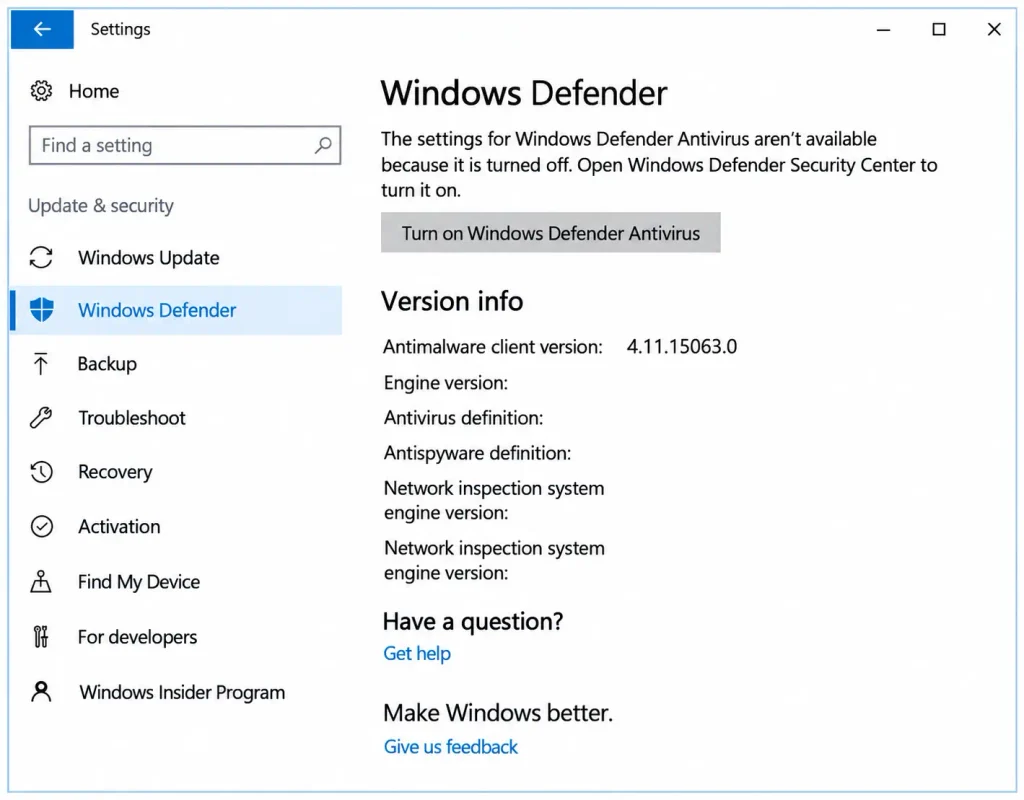Focus the Find a setting search field
Screen dimensions: 1024x800
coord(185,145)
